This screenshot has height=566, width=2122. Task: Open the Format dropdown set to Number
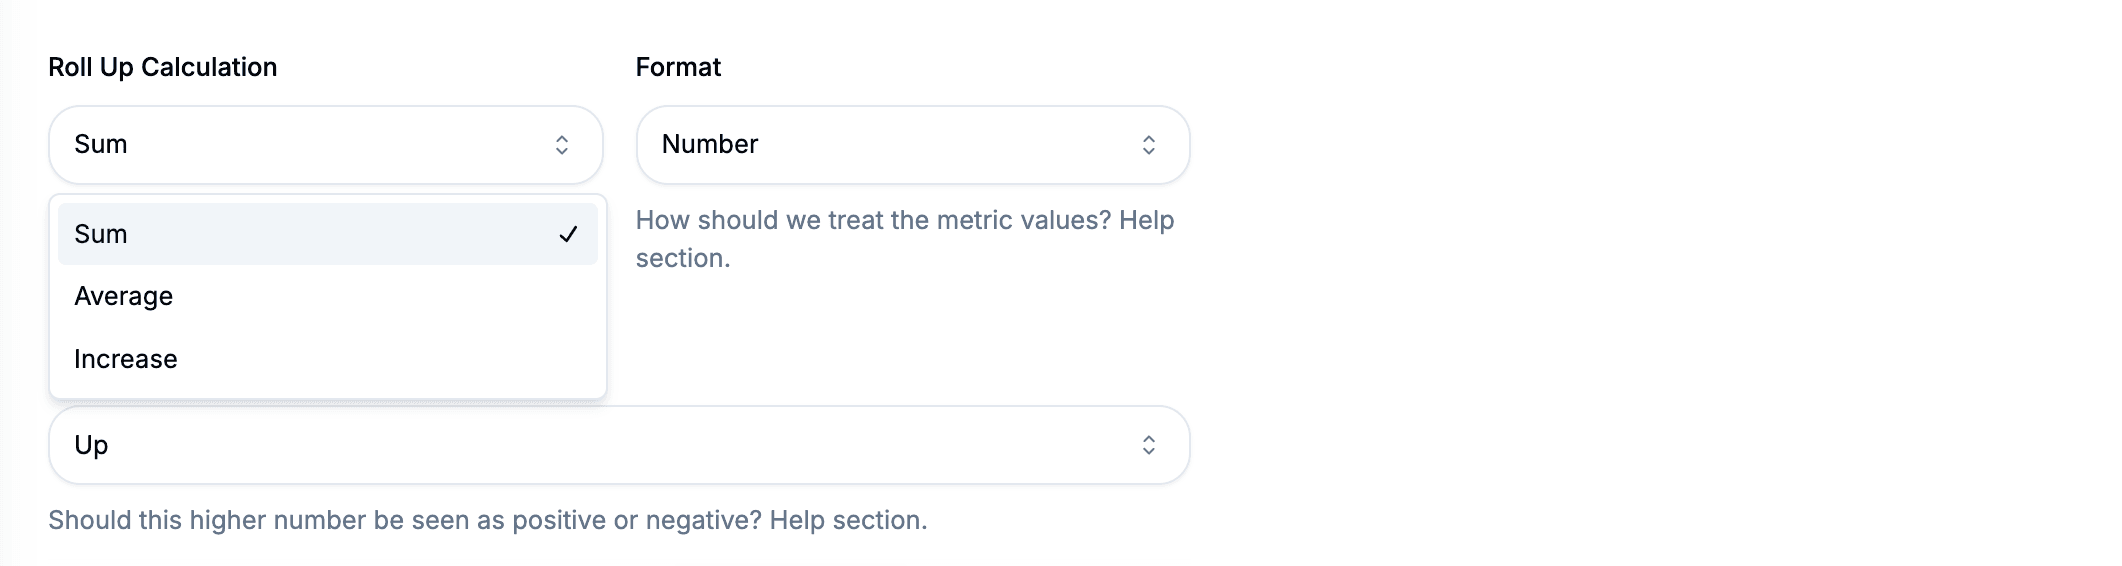point(912,145)
